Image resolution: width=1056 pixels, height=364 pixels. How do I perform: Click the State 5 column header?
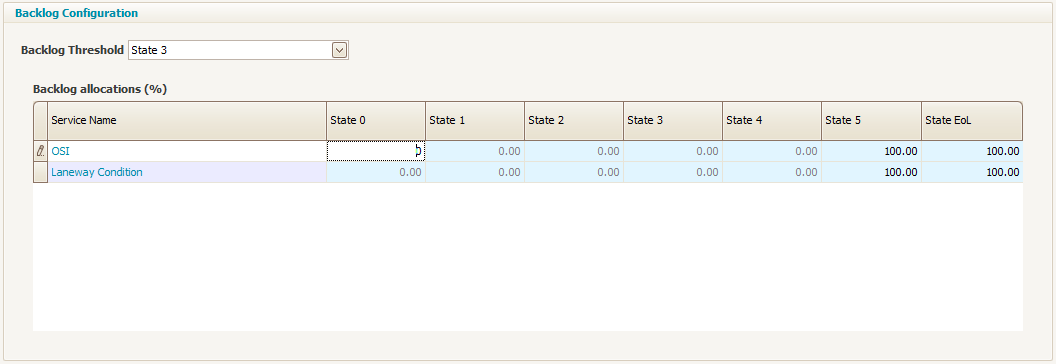click(871, 121)
